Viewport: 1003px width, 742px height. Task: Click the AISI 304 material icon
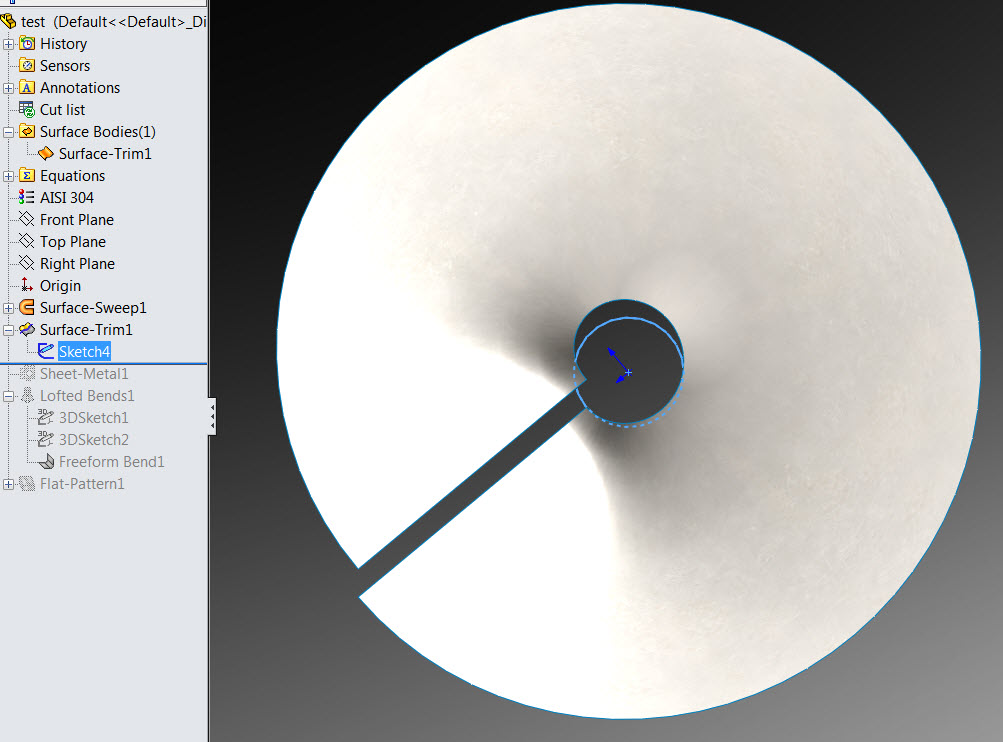click(27, 197)
